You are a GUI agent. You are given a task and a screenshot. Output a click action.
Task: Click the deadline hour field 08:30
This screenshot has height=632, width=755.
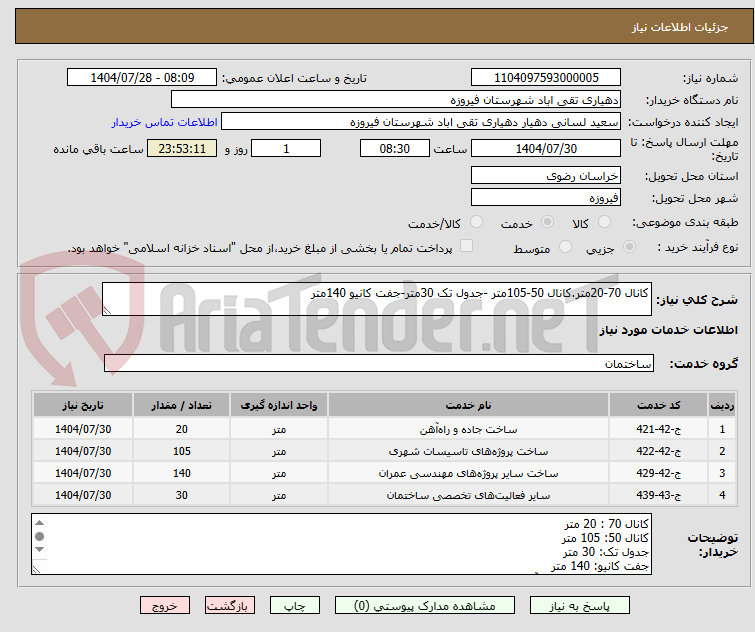(x=394, y=148)
